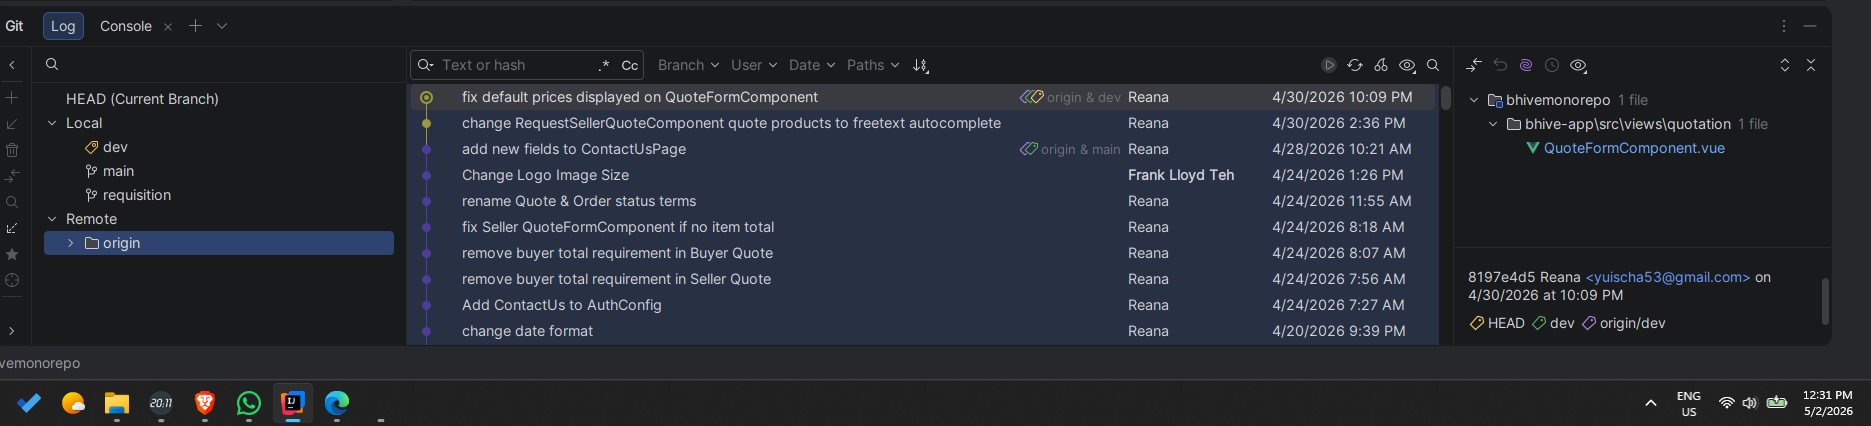Screen dimensions: 1871x426
Task: Open the Date filter dropdown
Action: (x=811, y=65)
